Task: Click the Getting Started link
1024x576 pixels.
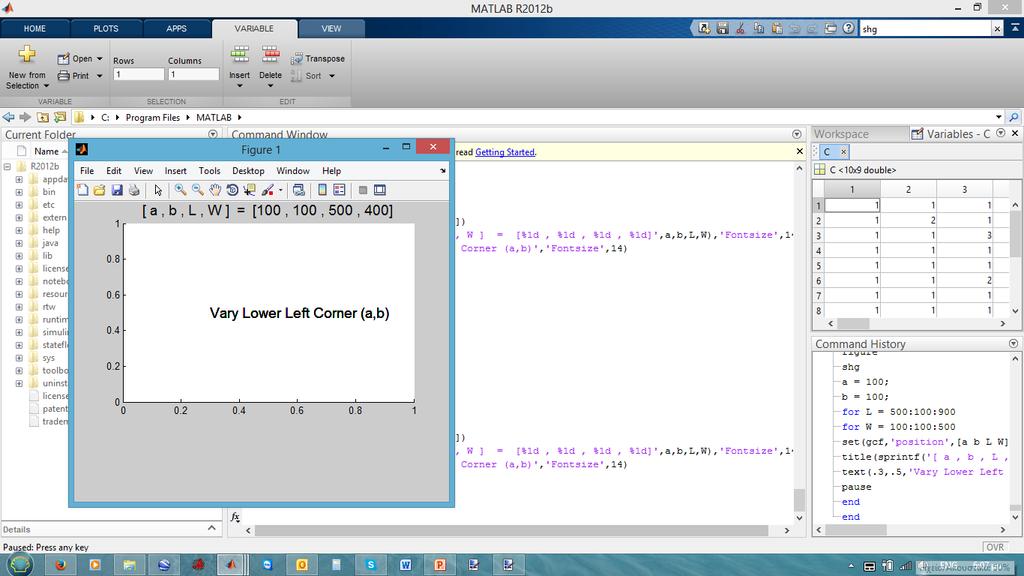Action: (505, 152)
